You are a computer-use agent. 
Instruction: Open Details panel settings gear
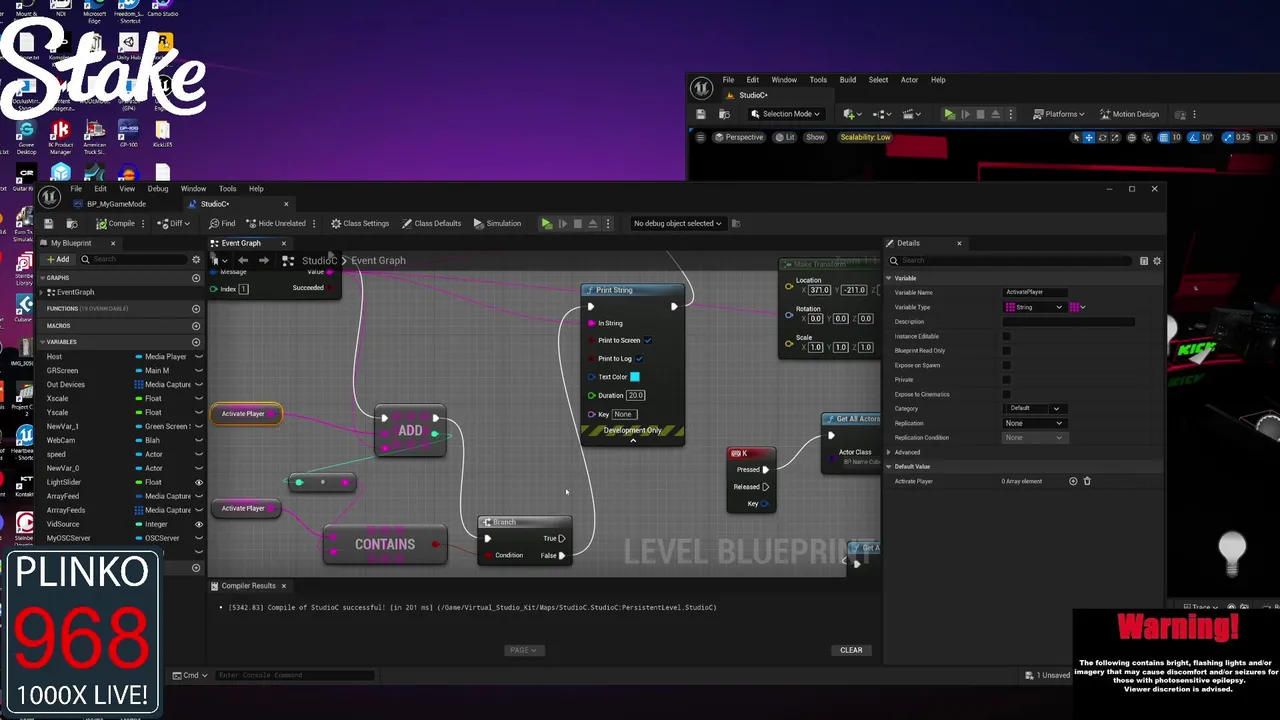tap(1157, 261)
